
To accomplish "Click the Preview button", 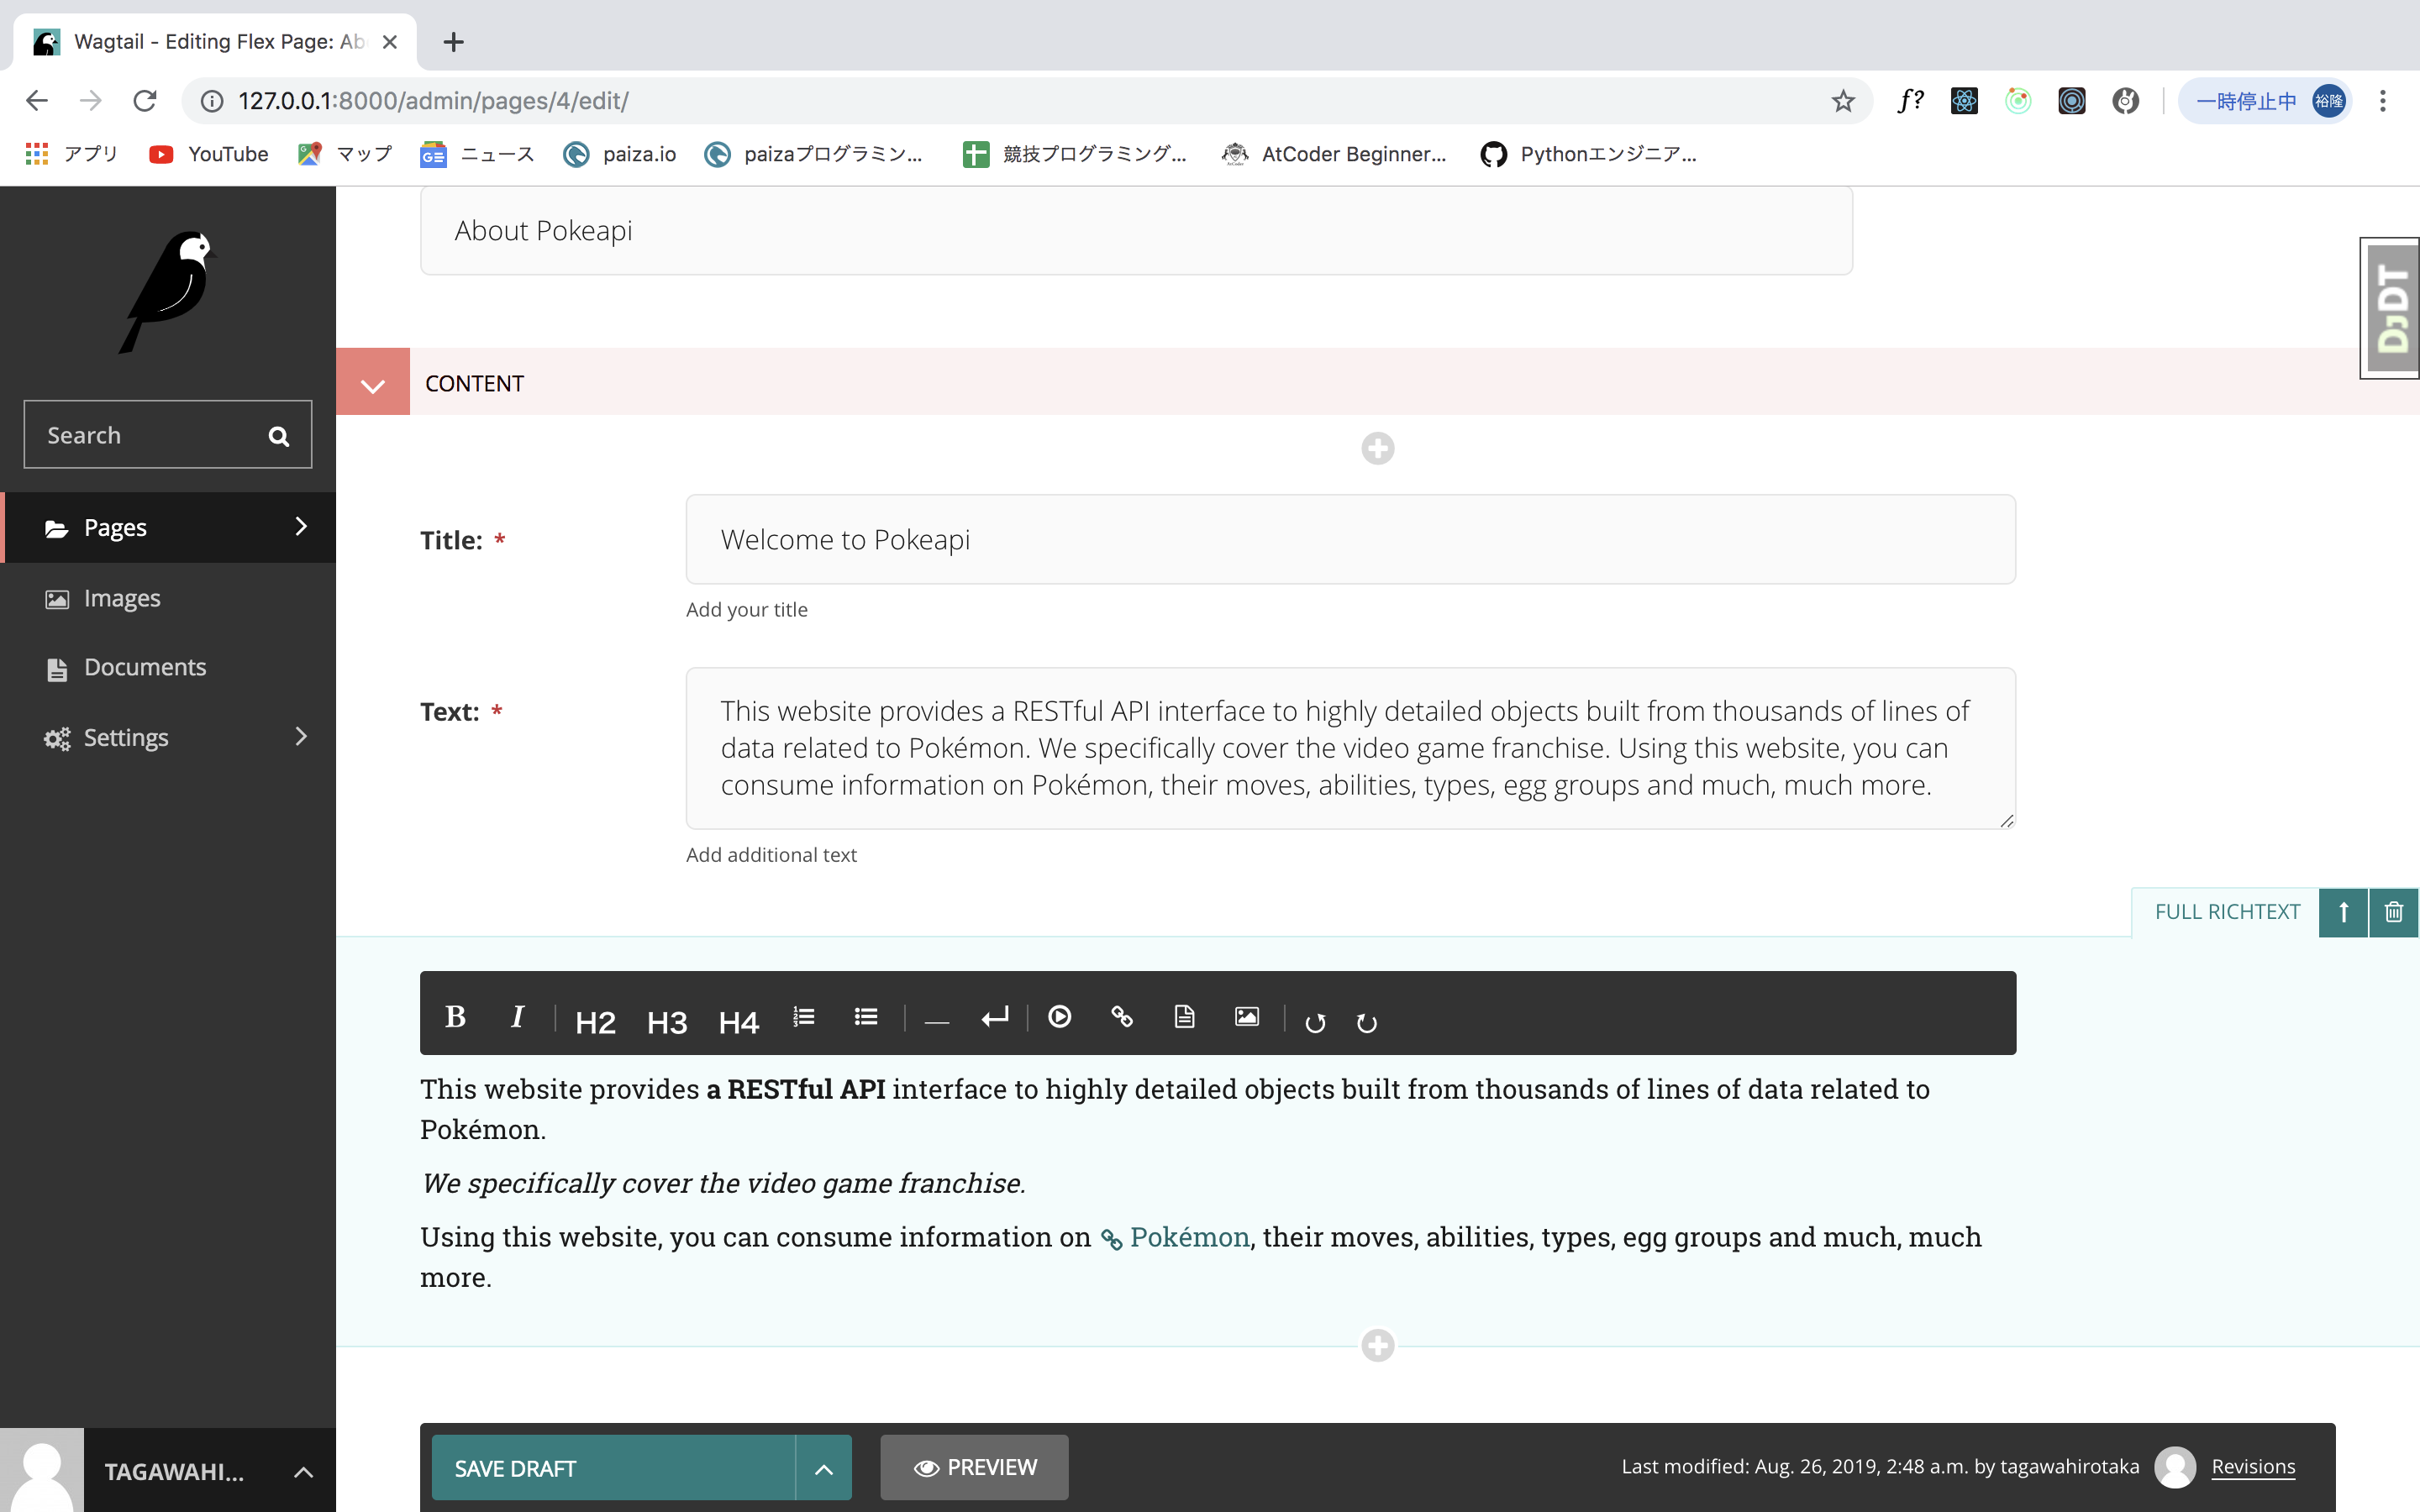I will (974, 1467).
